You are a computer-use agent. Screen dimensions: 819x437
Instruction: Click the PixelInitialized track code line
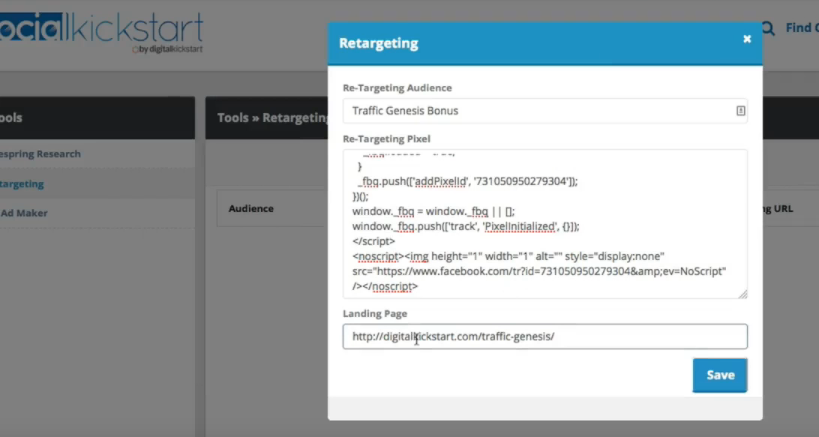click(466, 227)
